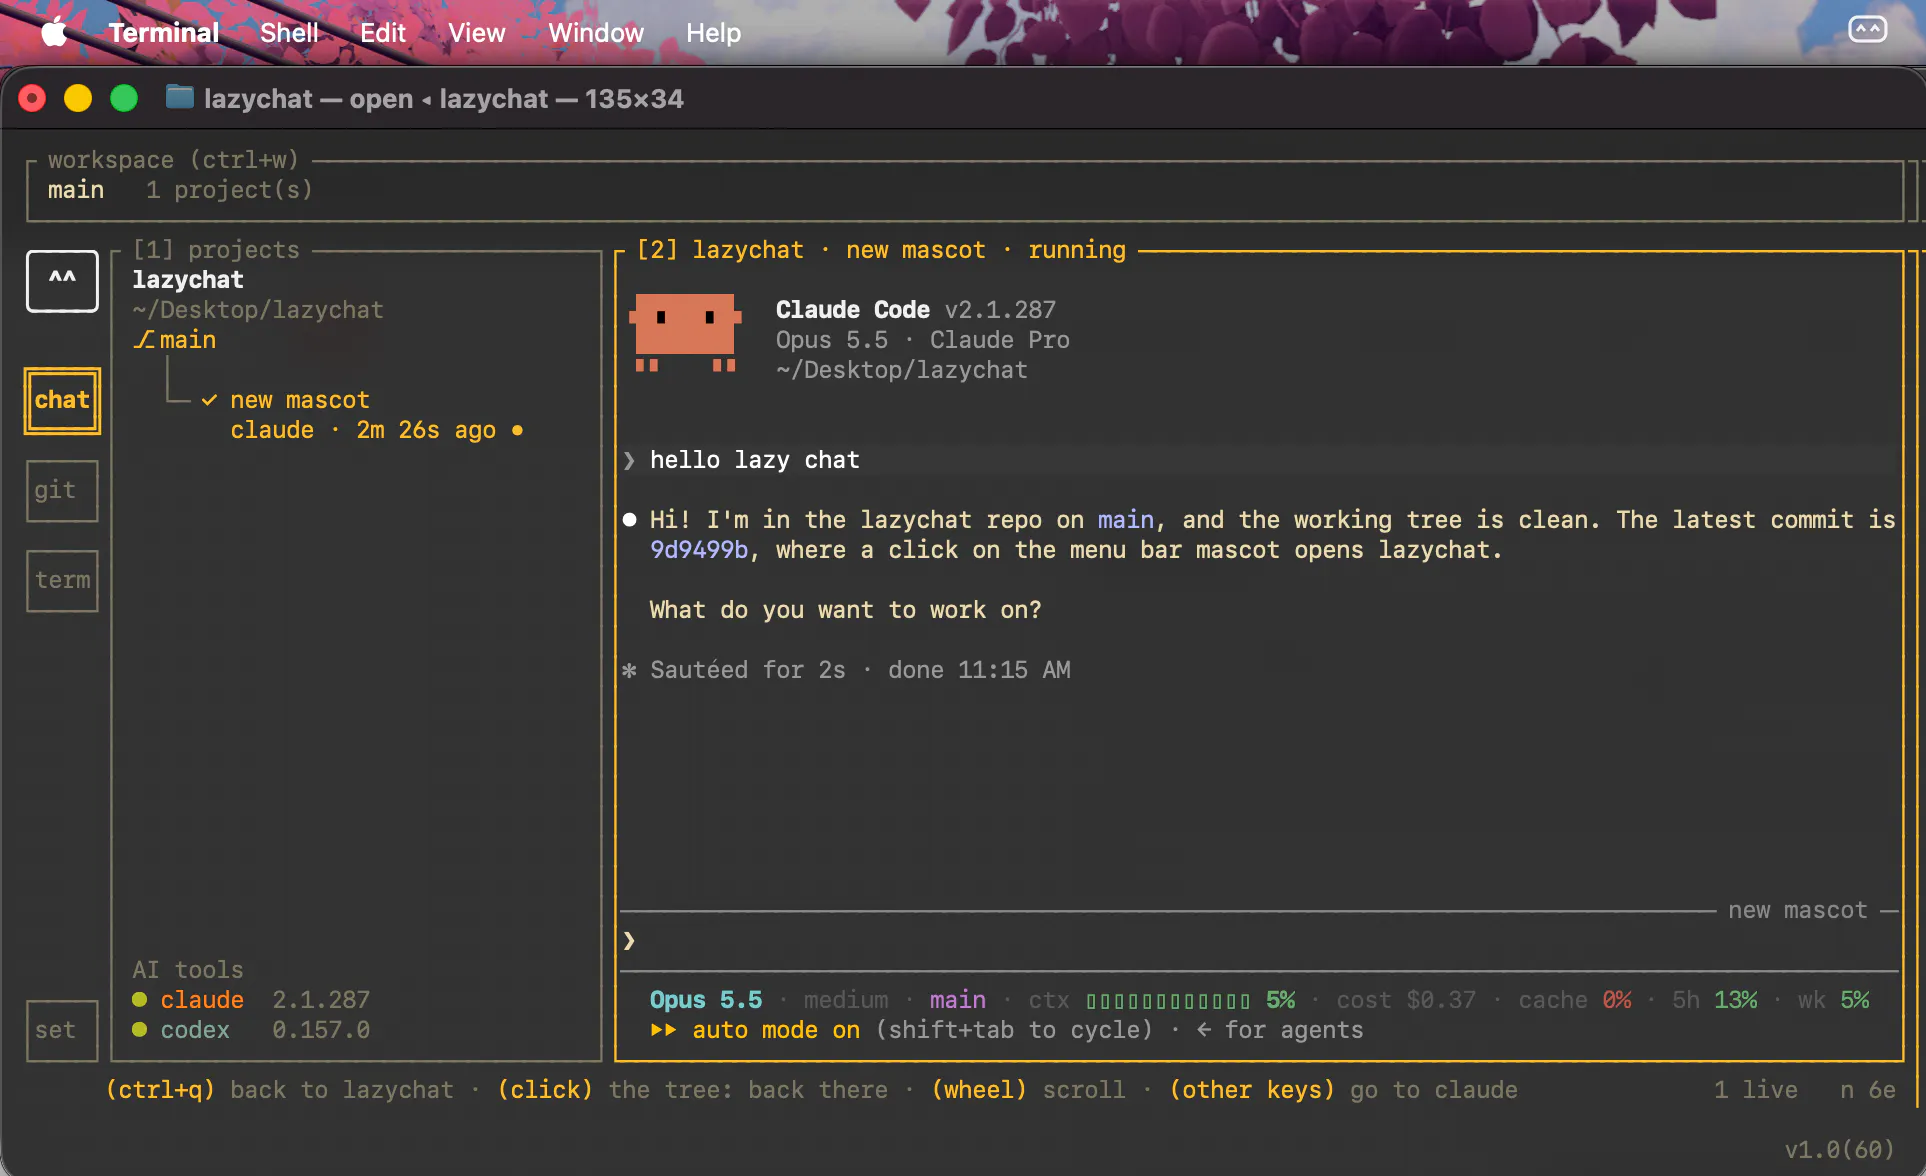Image resolution: width=1926 pixels, height=1176 pixels.
Task: Click the main branch under lazychat project
Action: [x=188, y=340]
